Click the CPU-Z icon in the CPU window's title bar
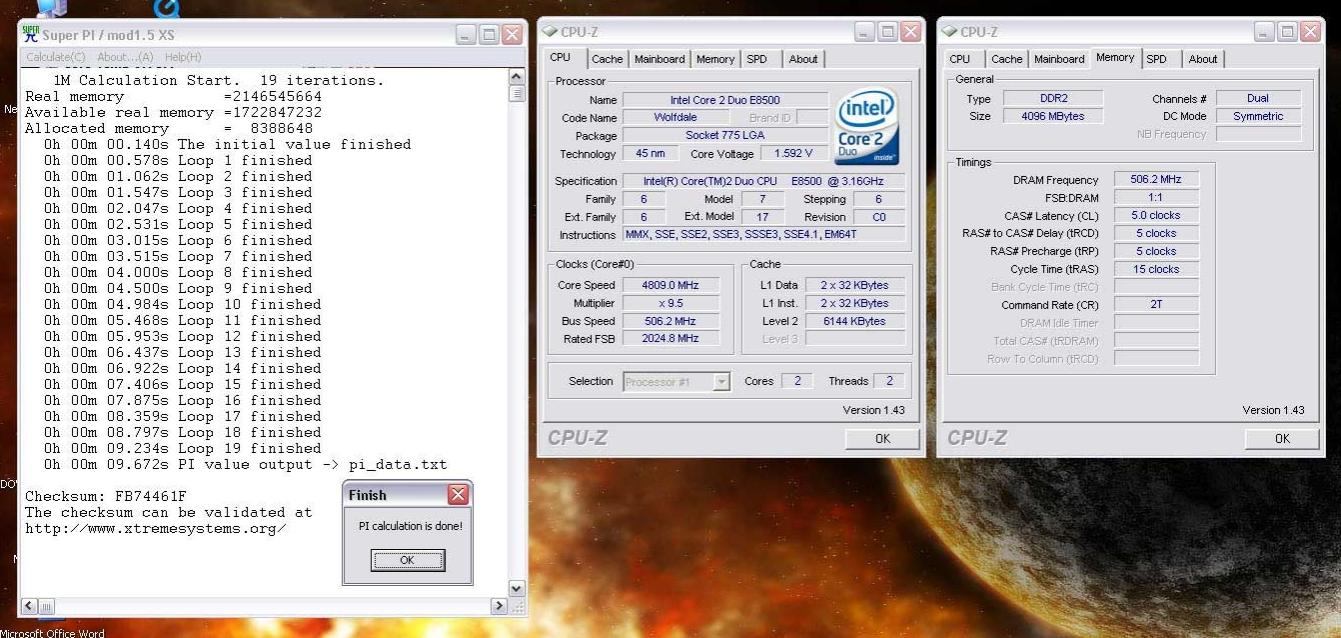 pyautogui.click(x=549, y=32)
